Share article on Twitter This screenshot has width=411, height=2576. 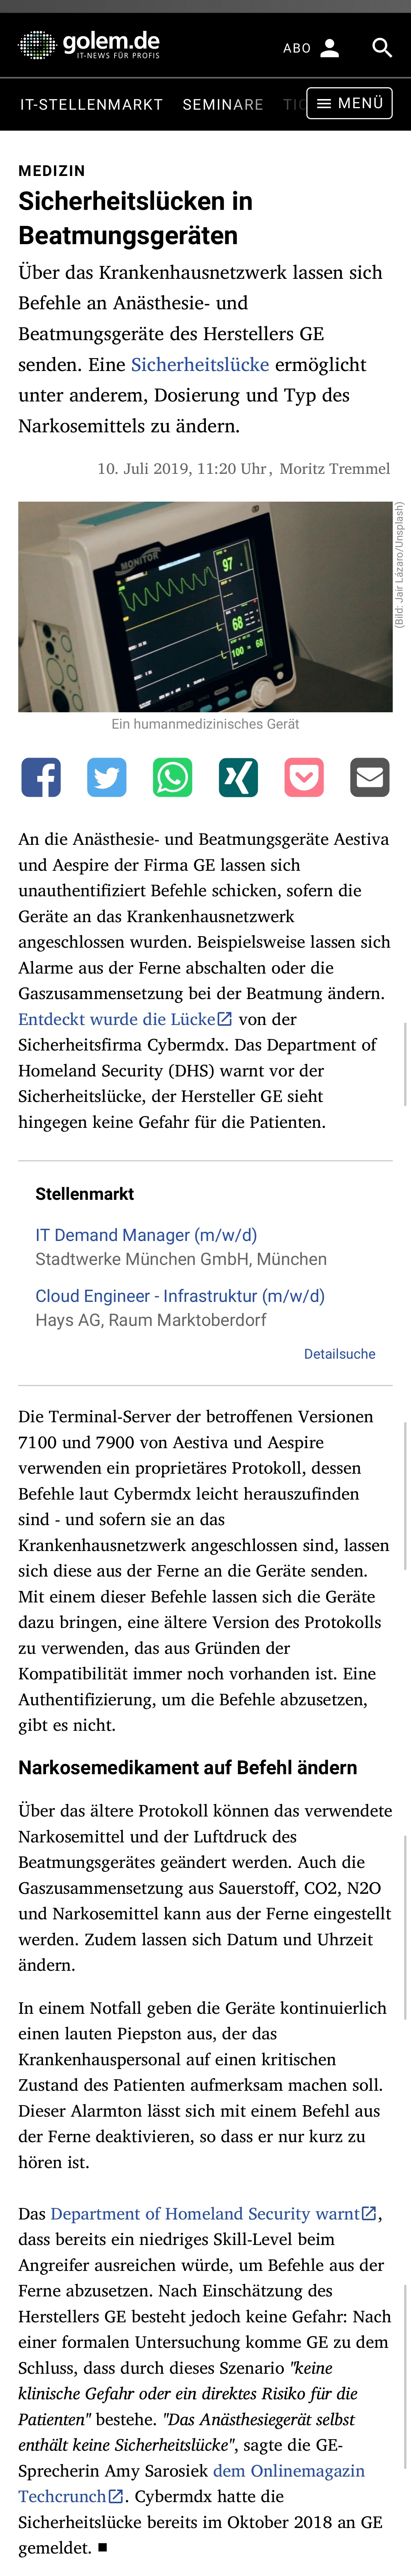coord(107,777)
